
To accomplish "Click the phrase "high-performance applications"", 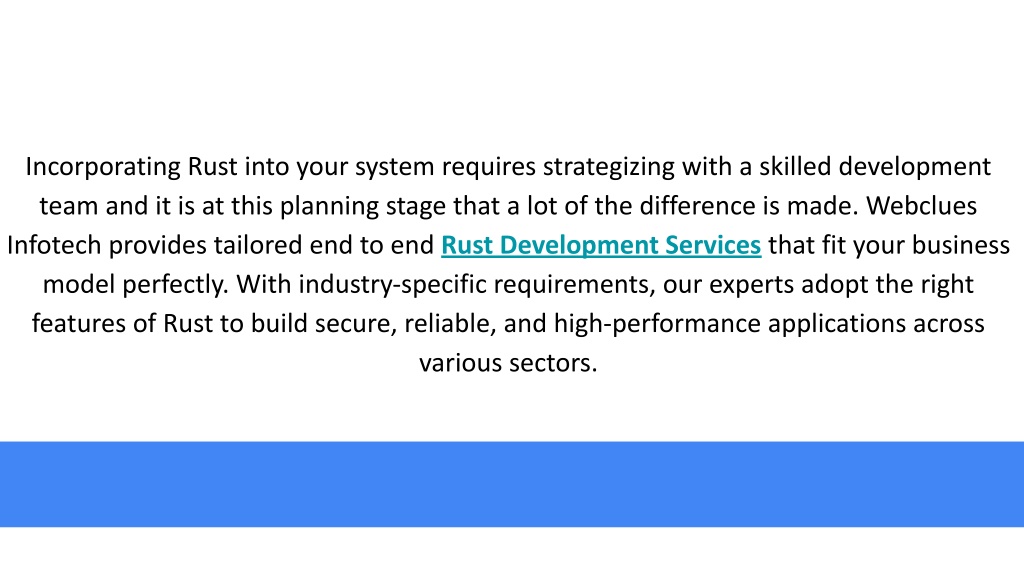I will [x=729, y=324].
